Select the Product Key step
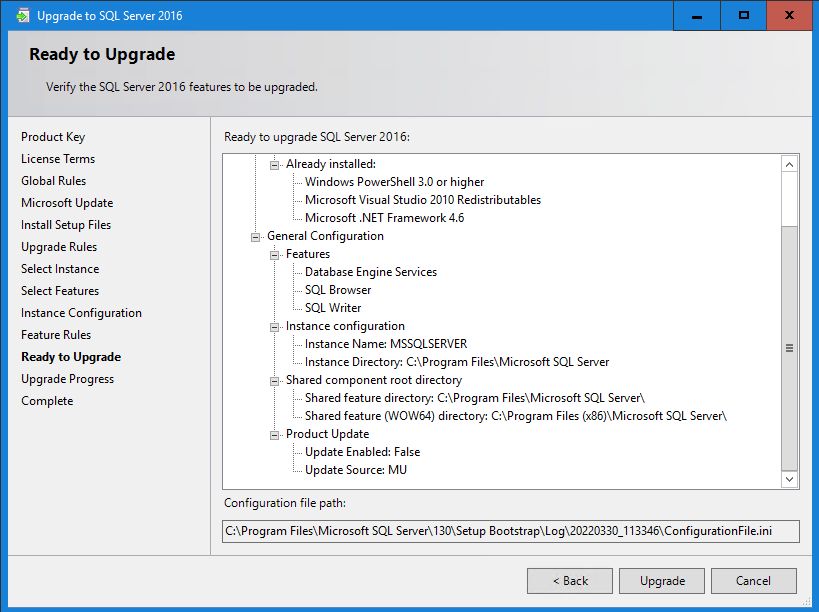This screenshot has width=819, height=612. [53, 137]
